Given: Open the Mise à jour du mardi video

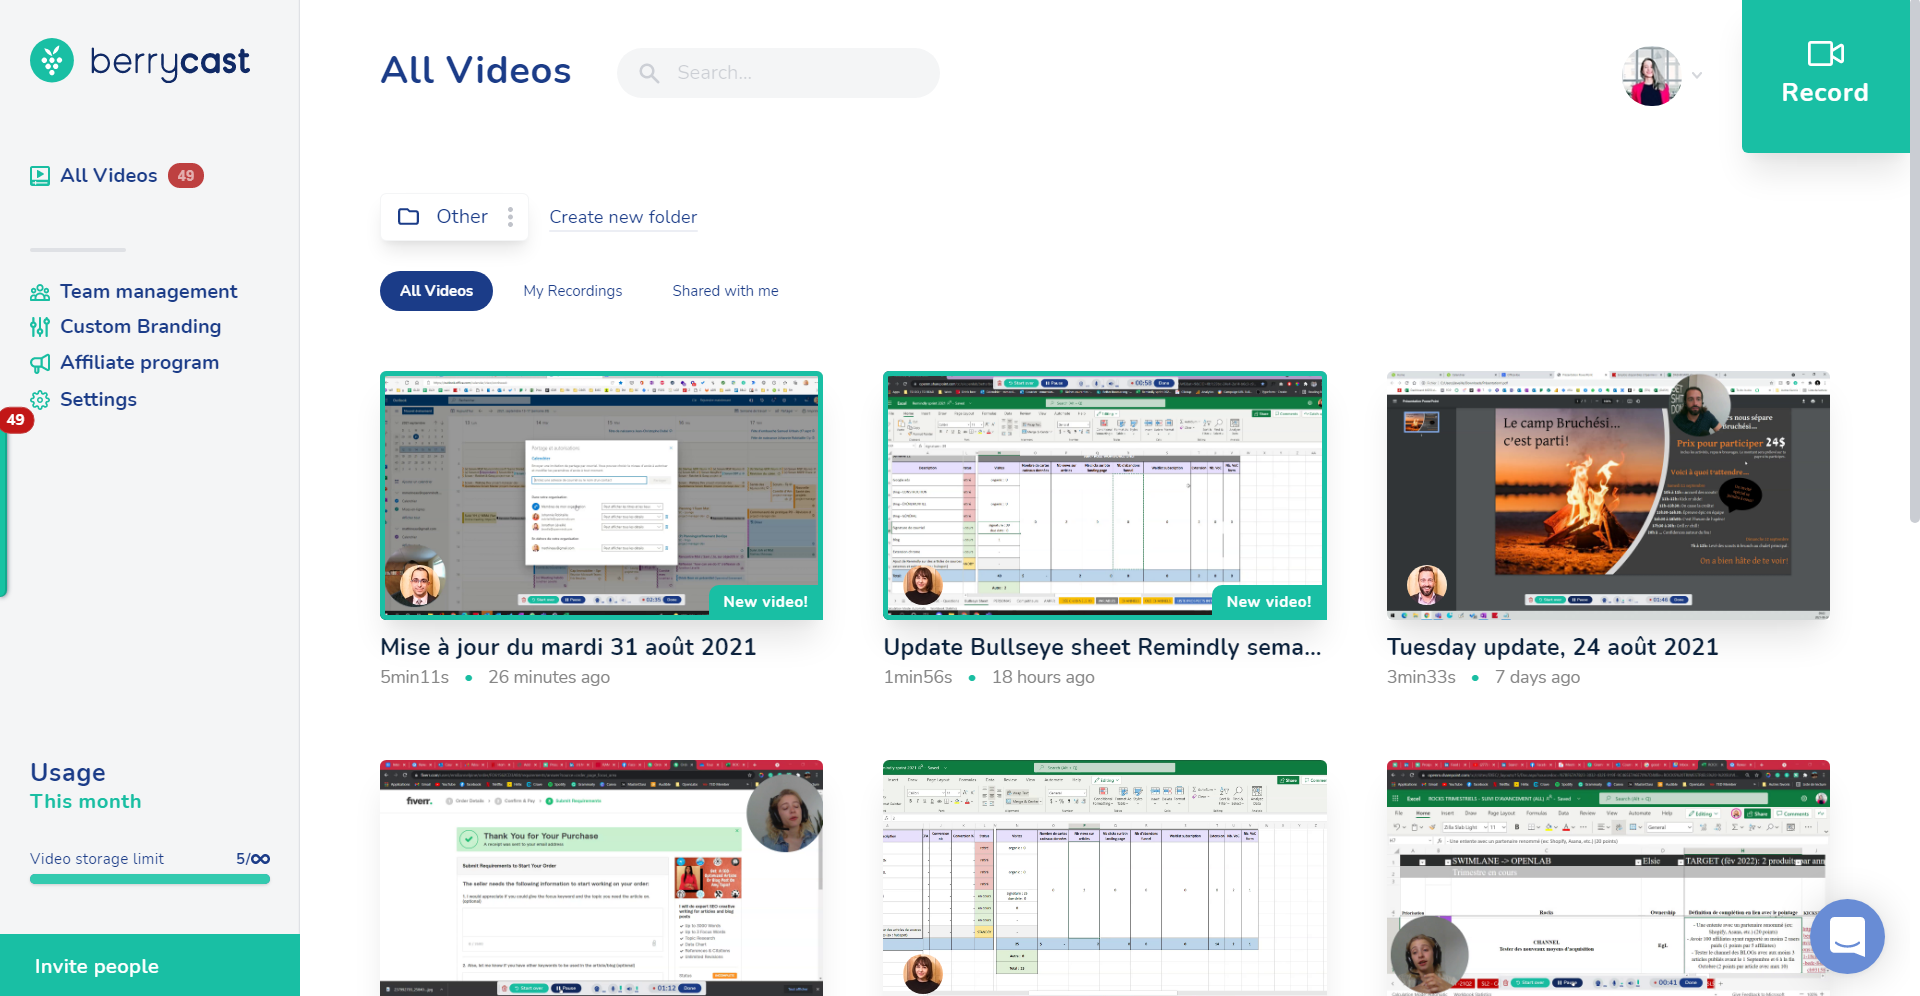Looking at the screenshot, I should pyautogui.click(x=601, y=496).
